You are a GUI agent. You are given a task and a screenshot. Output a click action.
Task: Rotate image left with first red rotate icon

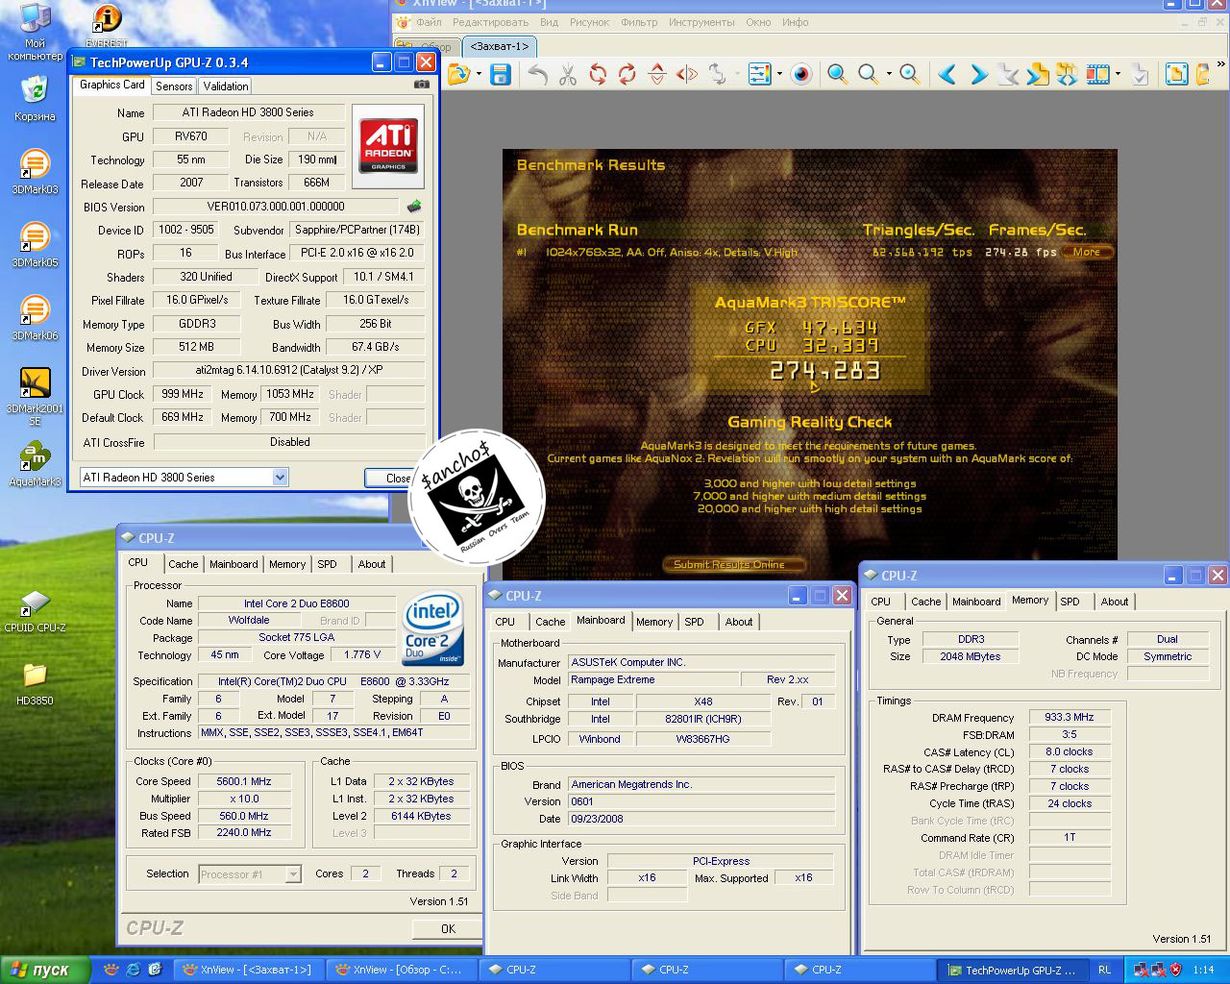[598, 74]
